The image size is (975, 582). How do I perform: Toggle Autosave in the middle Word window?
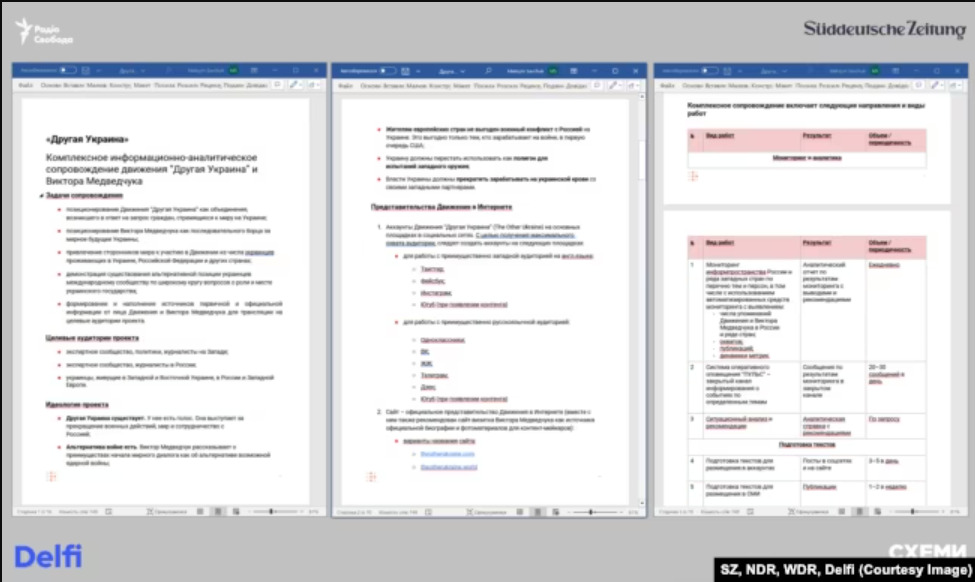387,71
